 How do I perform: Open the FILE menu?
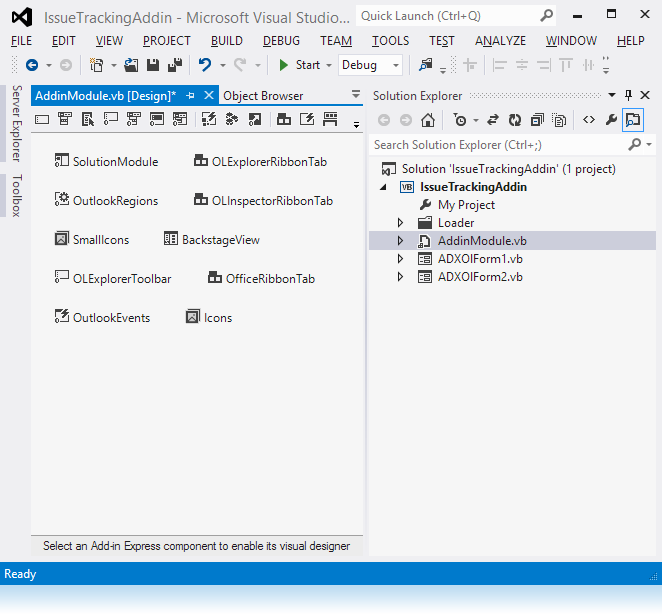coord(21,41)
